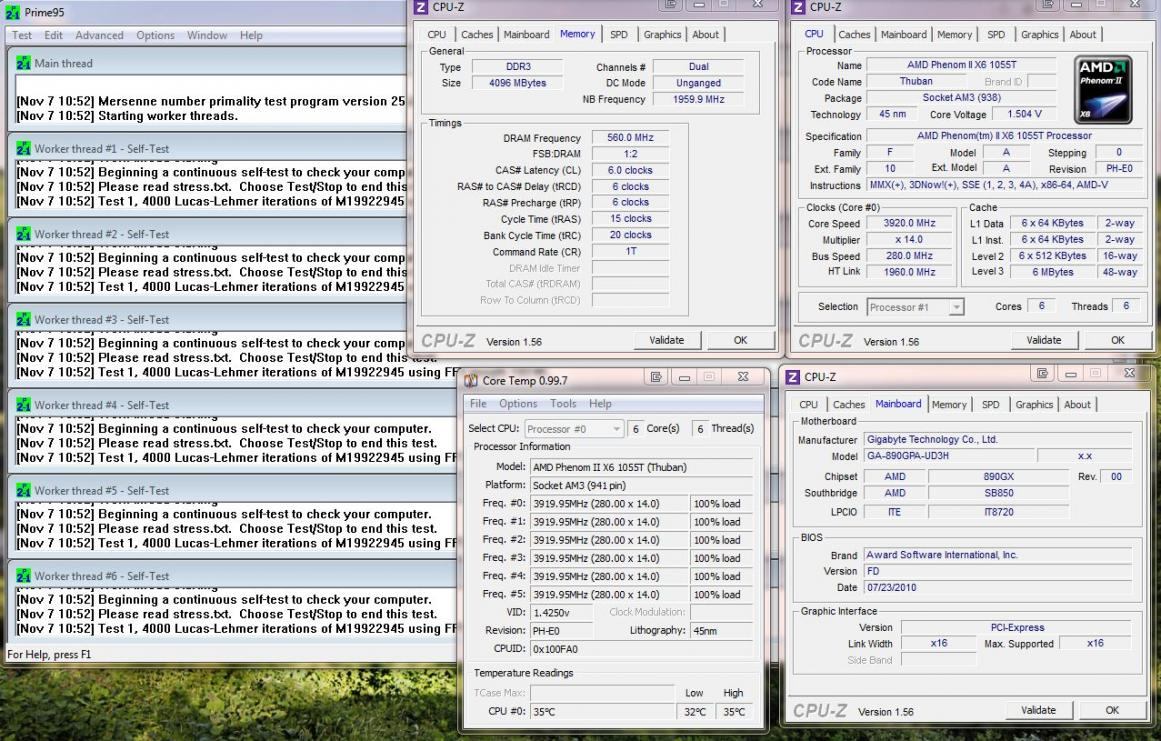Open Core Temp Options menu
Image resolution: width=1161 pixels, height=741 pixels.
coord(518,403)
